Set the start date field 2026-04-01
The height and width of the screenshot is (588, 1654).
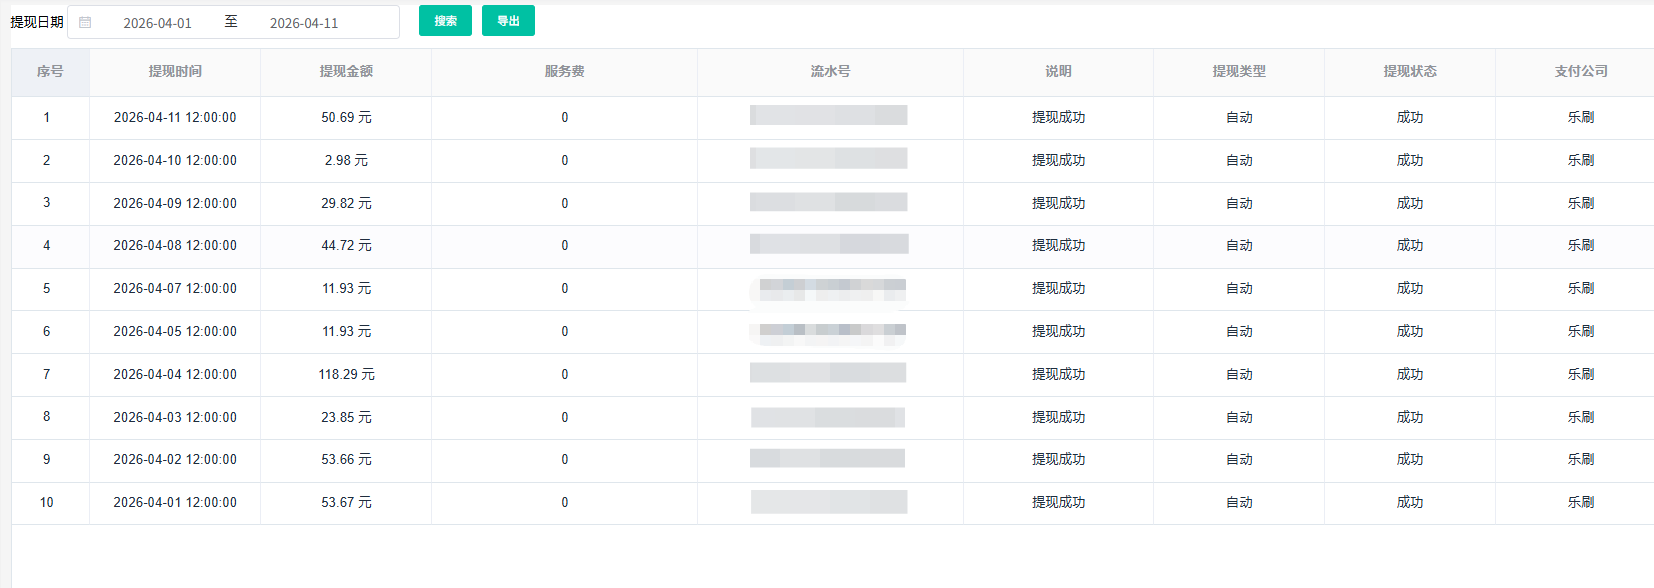(x=157, y=22)
